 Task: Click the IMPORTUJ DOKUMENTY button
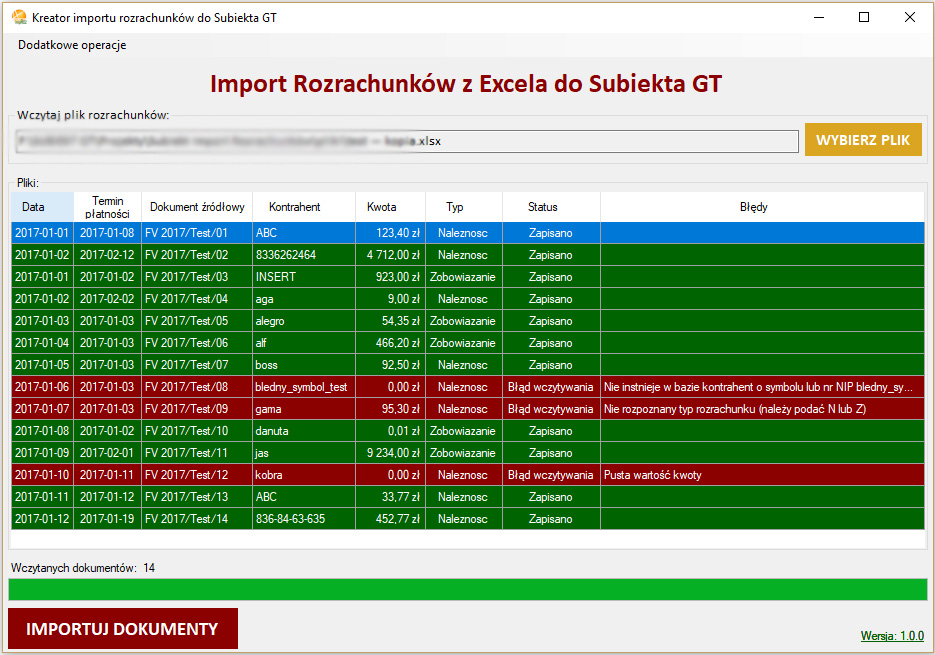pyautogui.click(x=122, y=629)
